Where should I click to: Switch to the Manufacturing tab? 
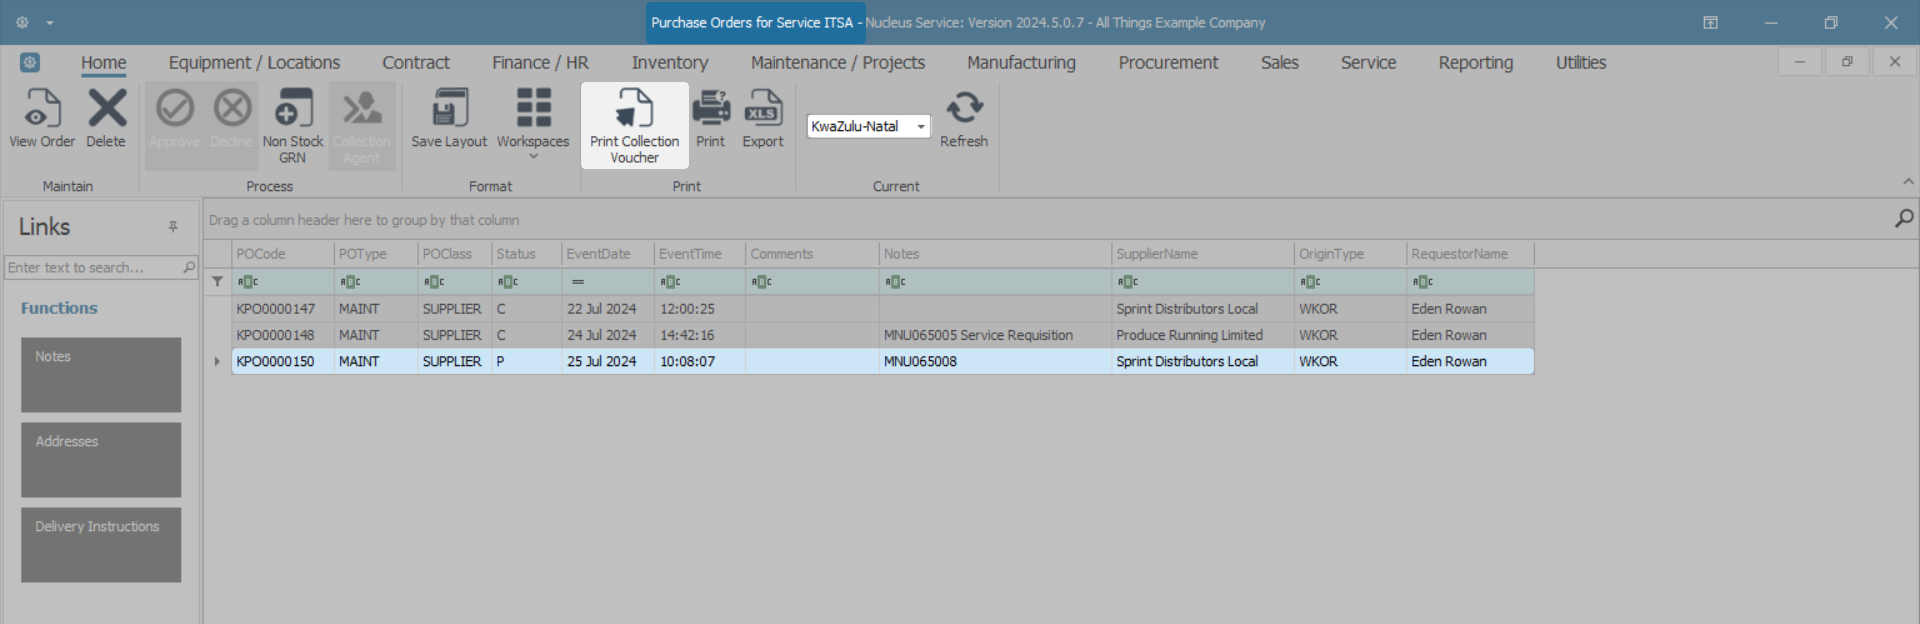pos(1021,62)
